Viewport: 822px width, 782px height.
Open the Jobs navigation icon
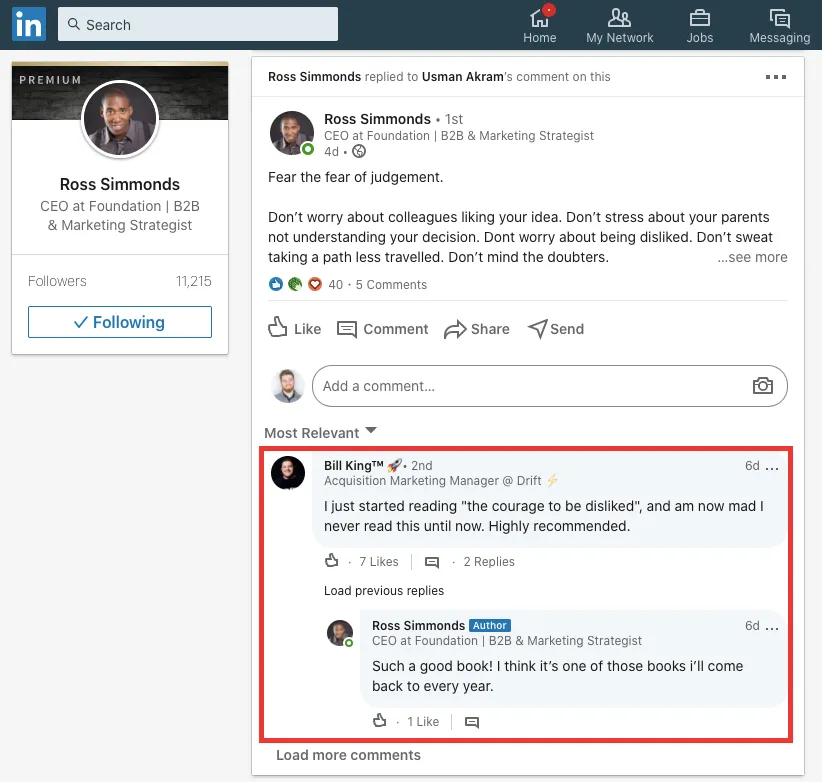699,24
